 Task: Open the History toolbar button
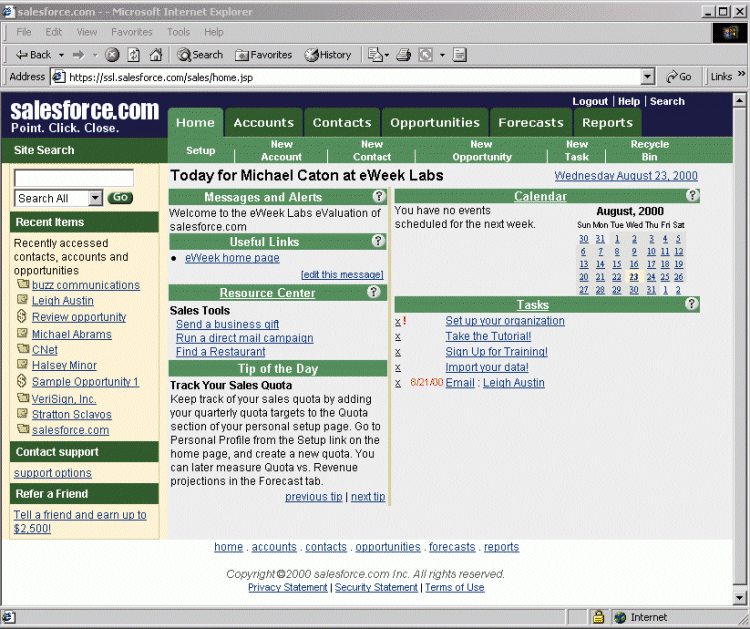pos(328,55)
